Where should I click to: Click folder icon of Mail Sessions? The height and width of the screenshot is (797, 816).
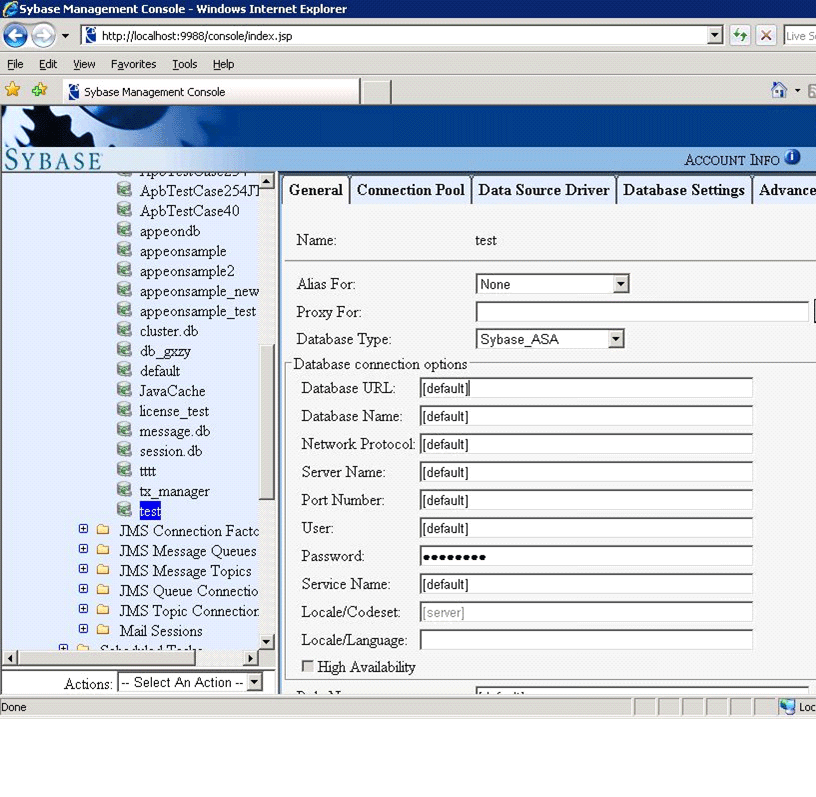[x=103, y=629]
